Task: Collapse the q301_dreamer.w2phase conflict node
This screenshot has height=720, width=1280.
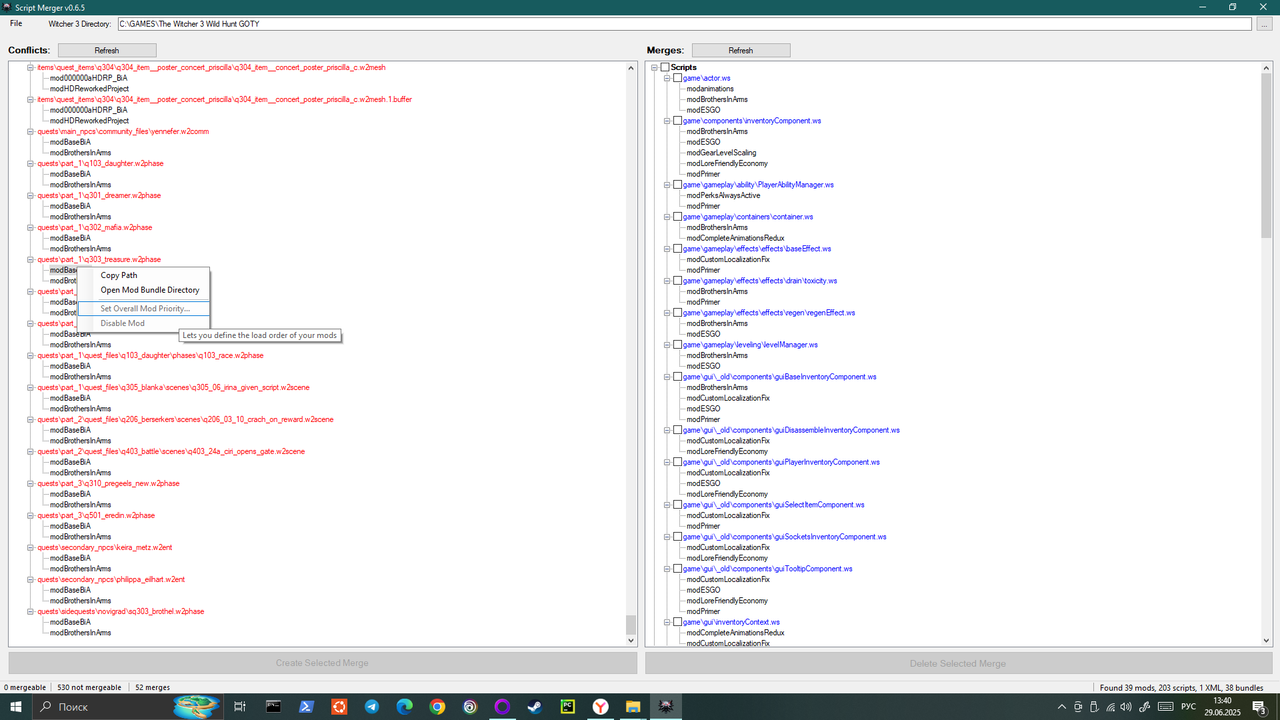Action: [x=30, y=195]
